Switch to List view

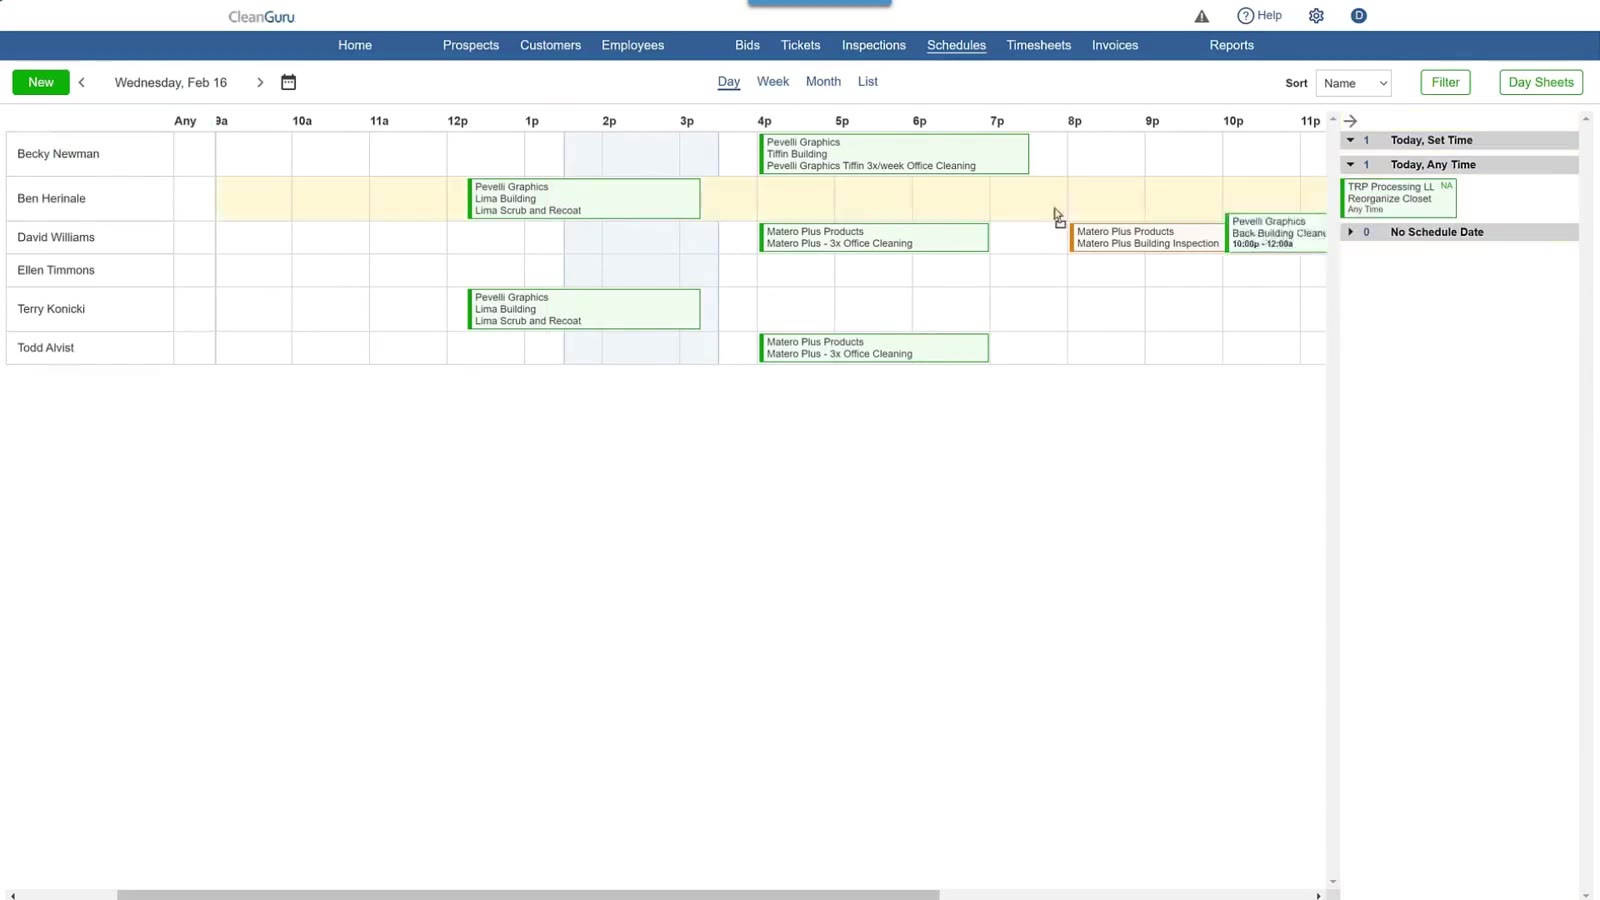[868, 82]
